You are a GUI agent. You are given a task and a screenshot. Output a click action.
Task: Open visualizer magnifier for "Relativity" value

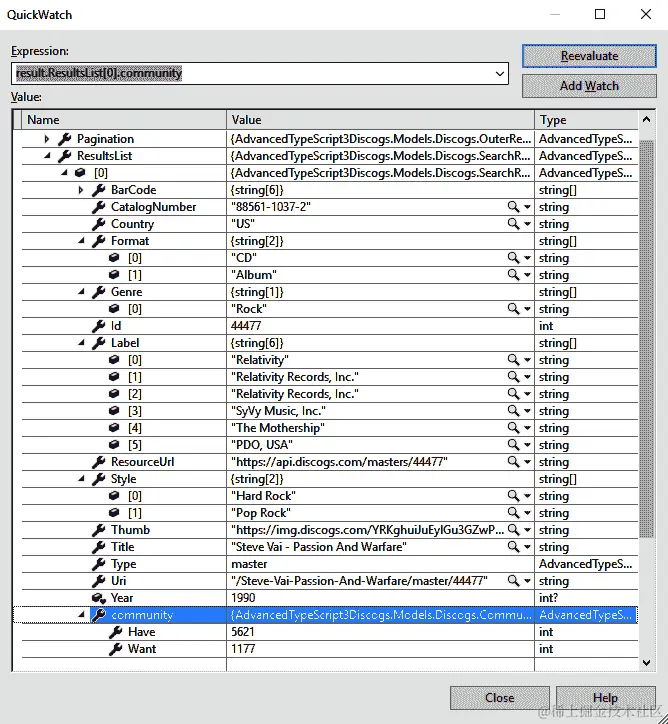pos(513,360)
